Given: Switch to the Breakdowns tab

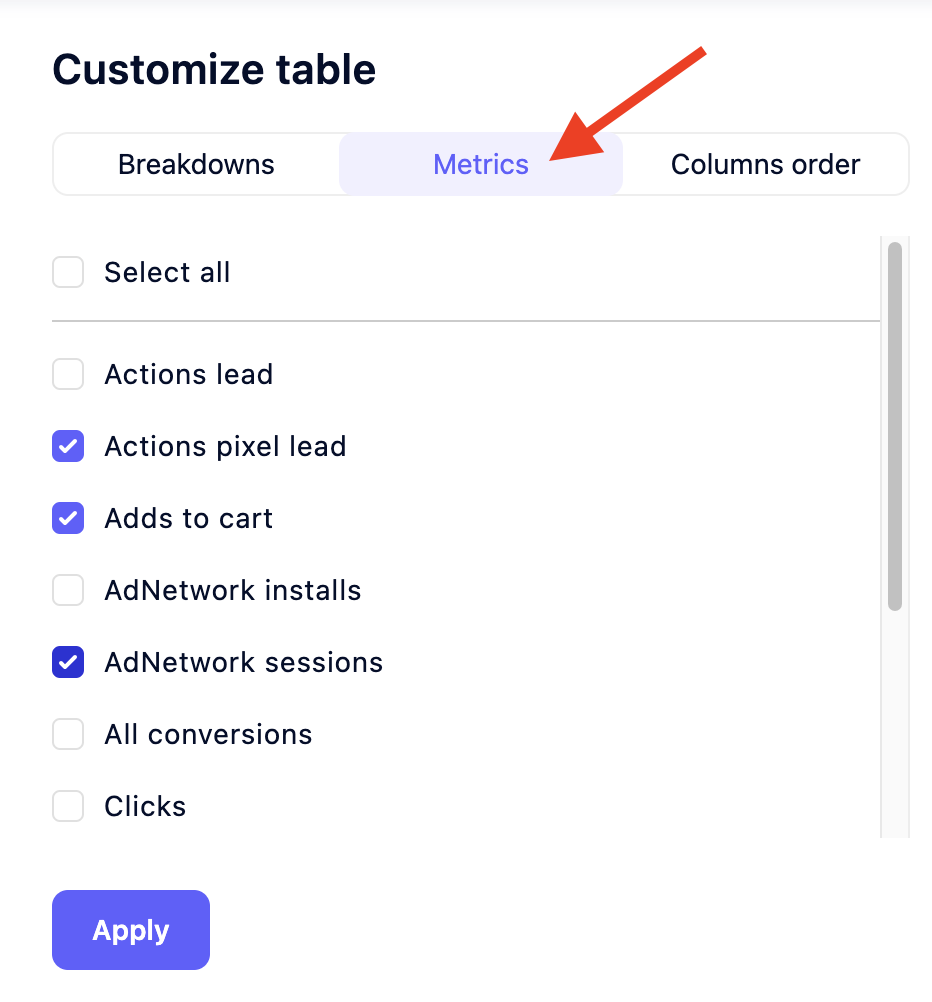Looking at the screenshot, I should tap(196, 164).
